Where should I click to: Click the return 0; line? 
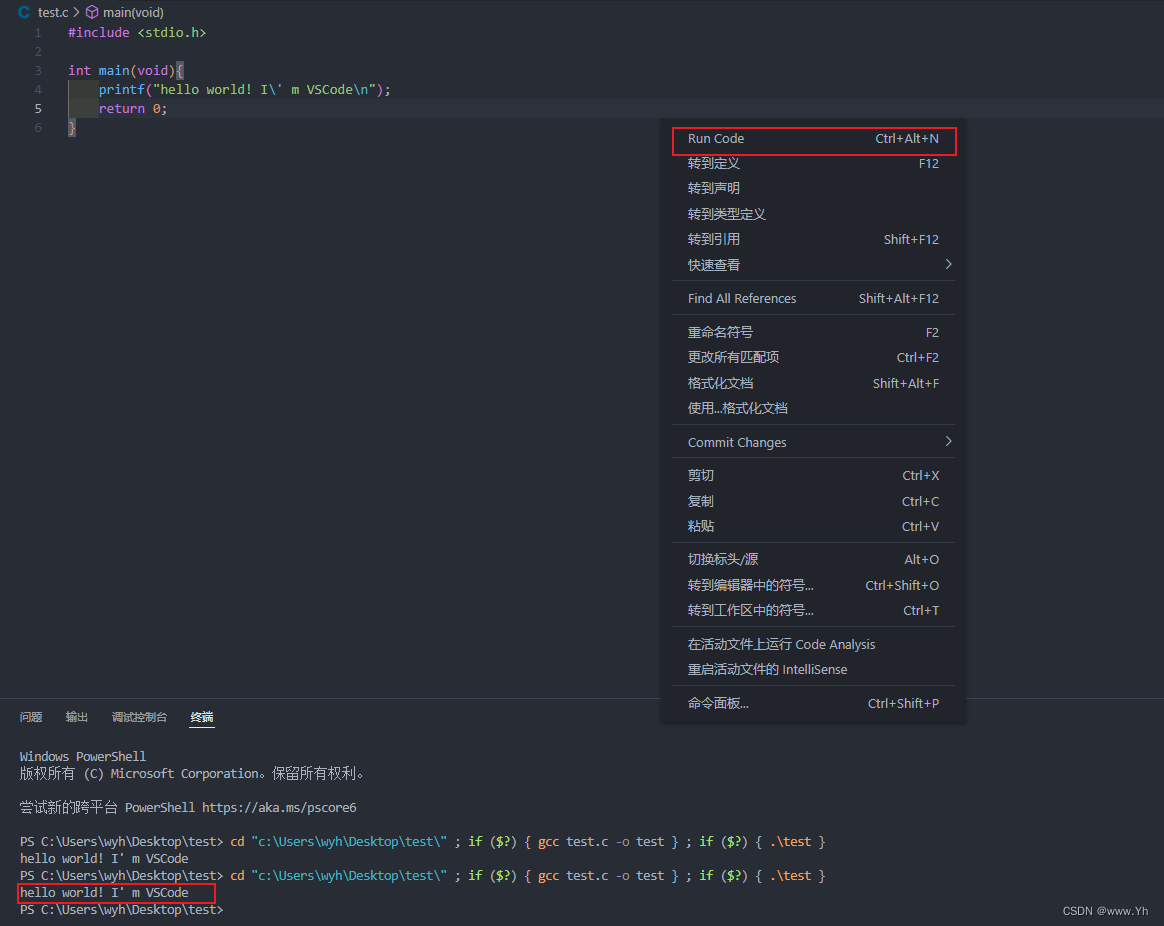pyautogui.click(x=133, y=109)
